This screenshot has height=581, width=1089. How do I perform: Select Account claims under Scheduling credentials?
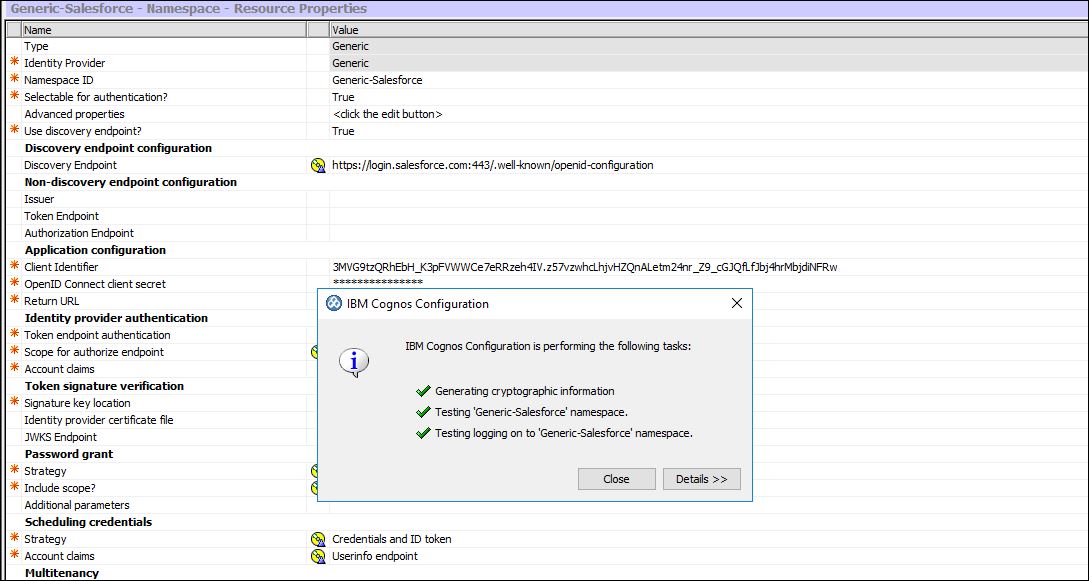(x=59, y=556)
